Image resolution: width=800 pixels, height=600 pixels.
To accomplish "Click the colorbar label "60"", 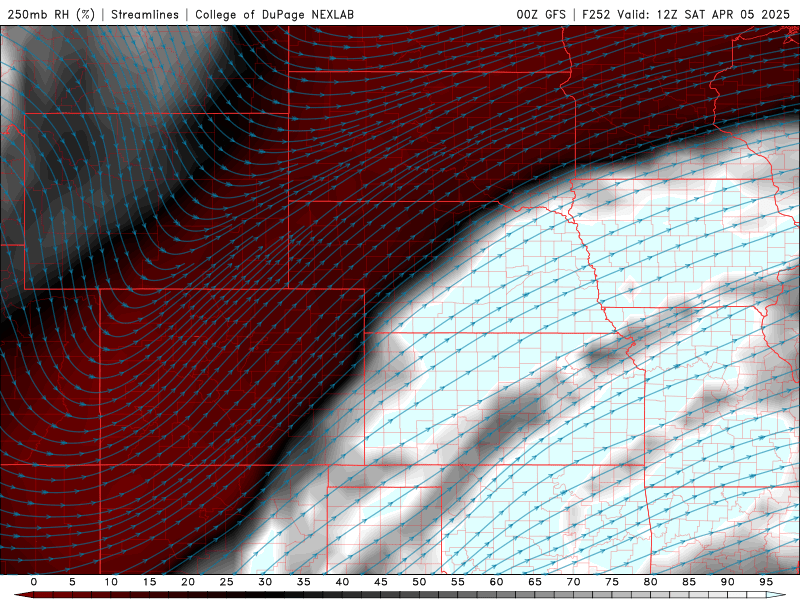I will tap(496, 582).
